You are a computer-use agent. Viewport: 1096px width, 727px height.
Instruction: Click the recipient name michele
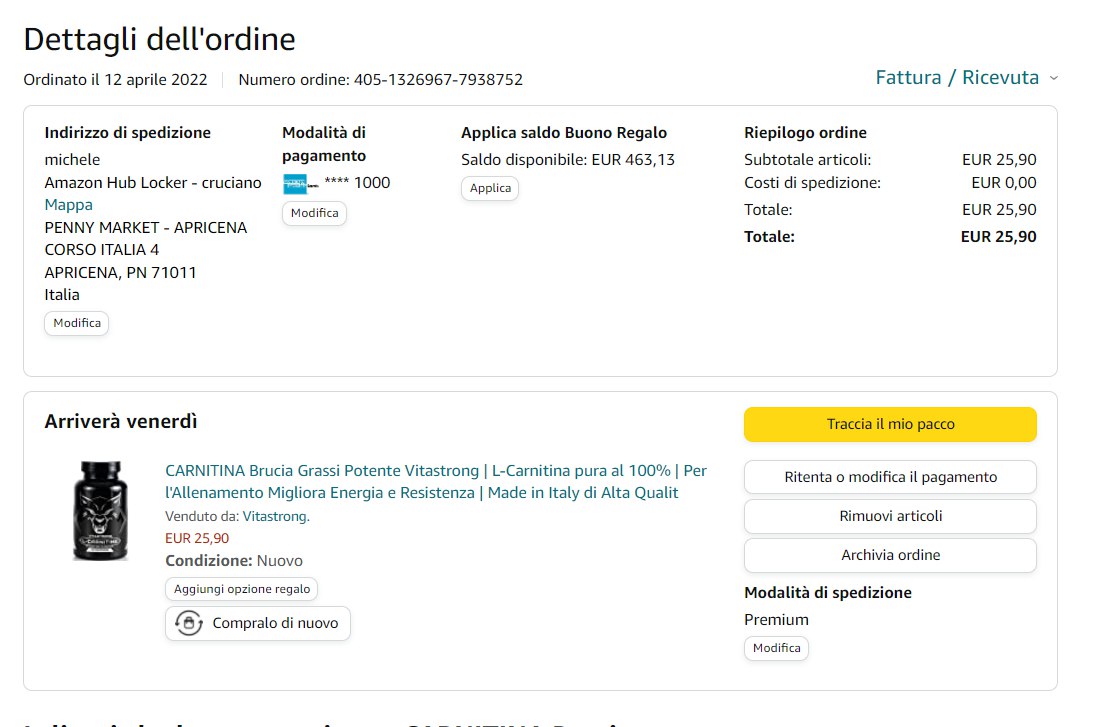[x=73, y=160]
